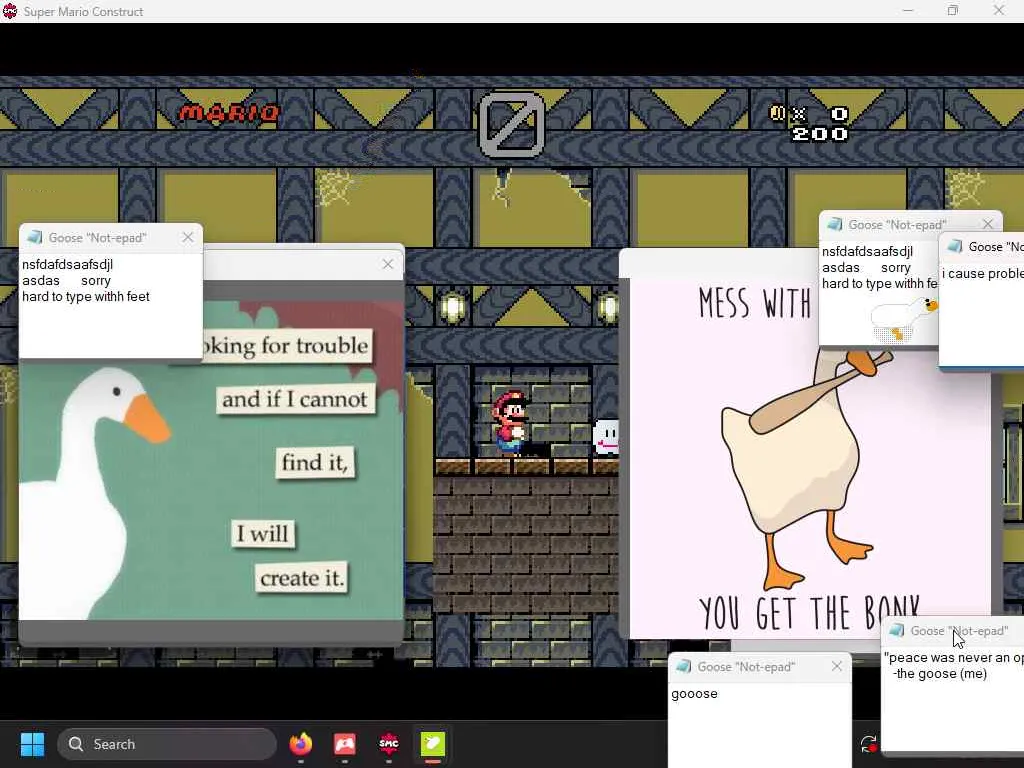Click the 'find it,' clipping
The width and height of the screenshot is (1024, 768).
pos(315,462)
